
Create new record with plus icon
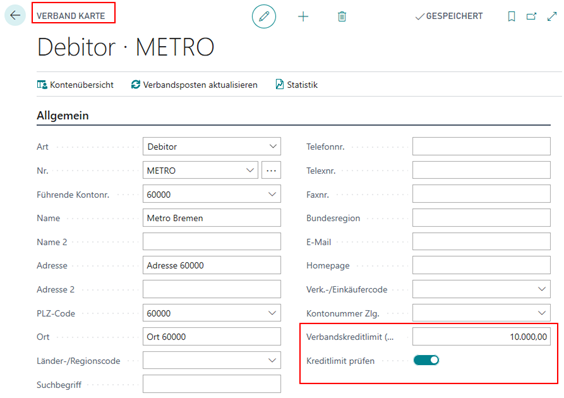click(x=303, y=17)
